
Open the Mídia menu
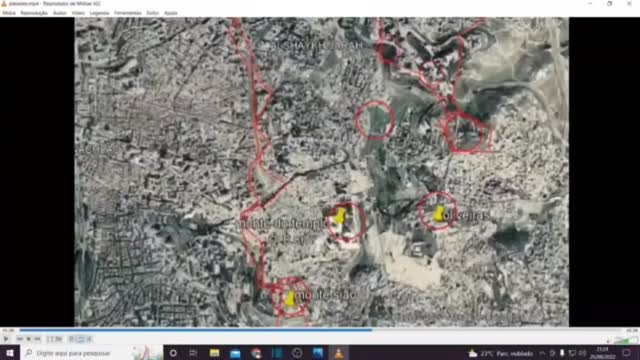pos(9,13)
